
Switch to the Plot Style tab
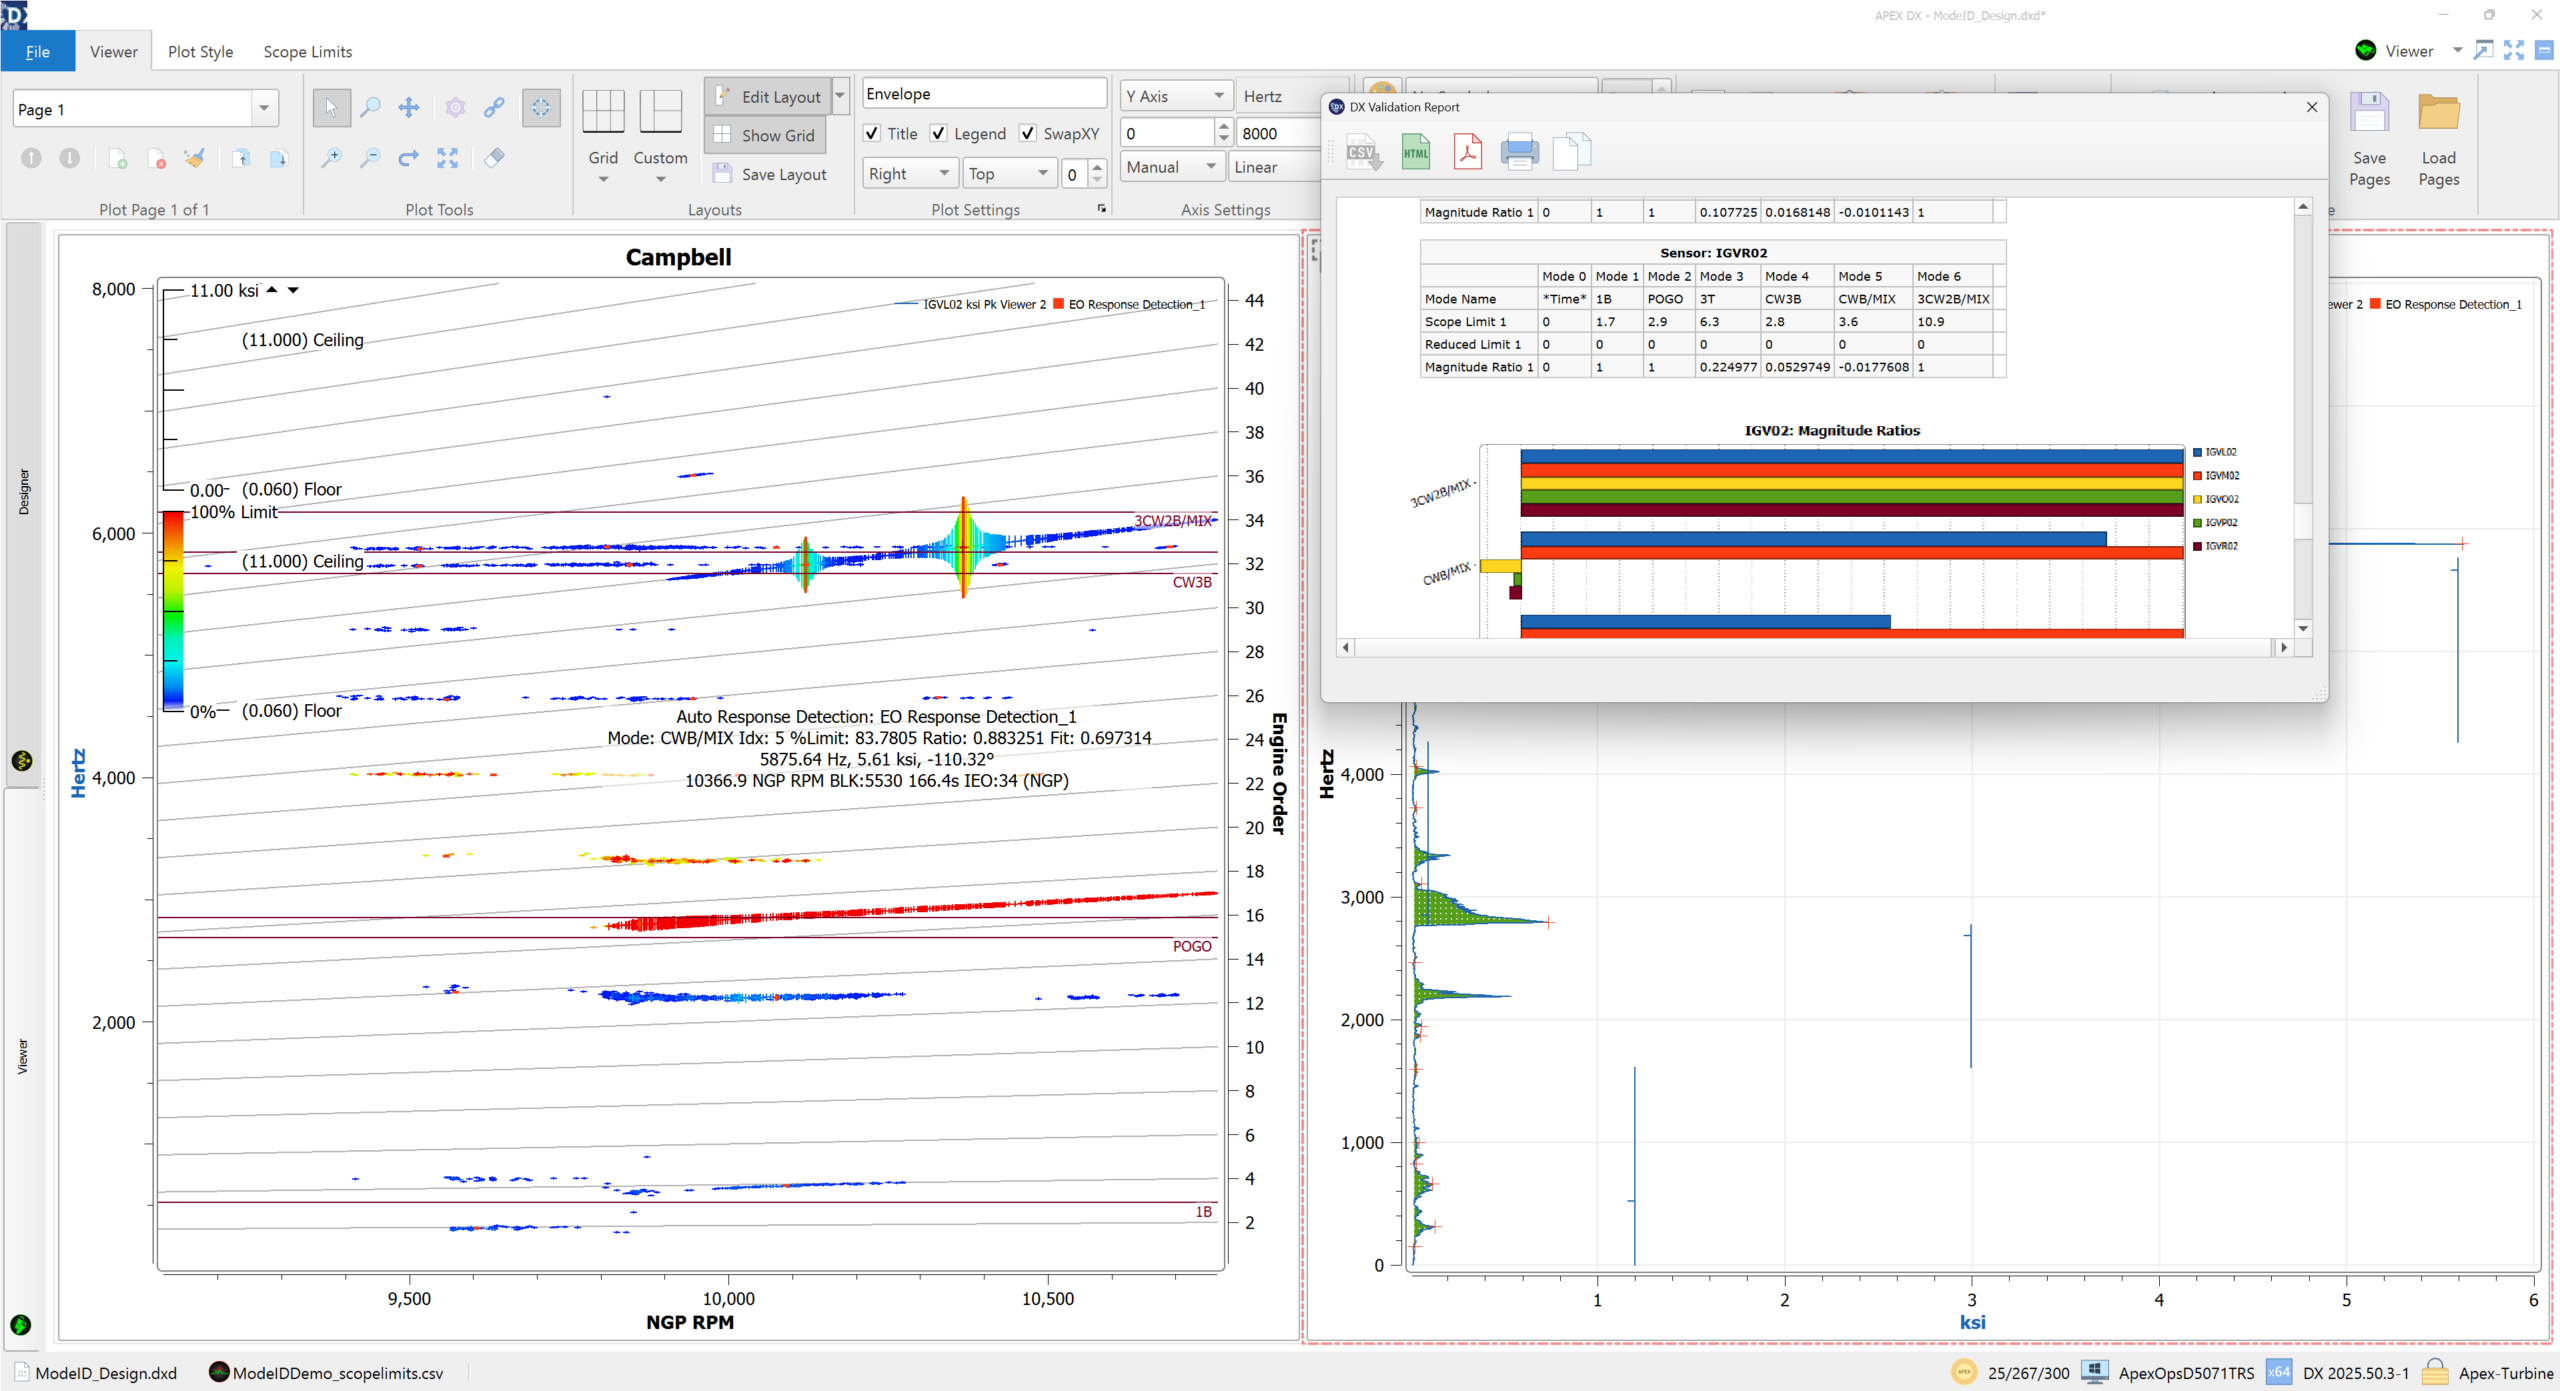(x=200, y=52)
